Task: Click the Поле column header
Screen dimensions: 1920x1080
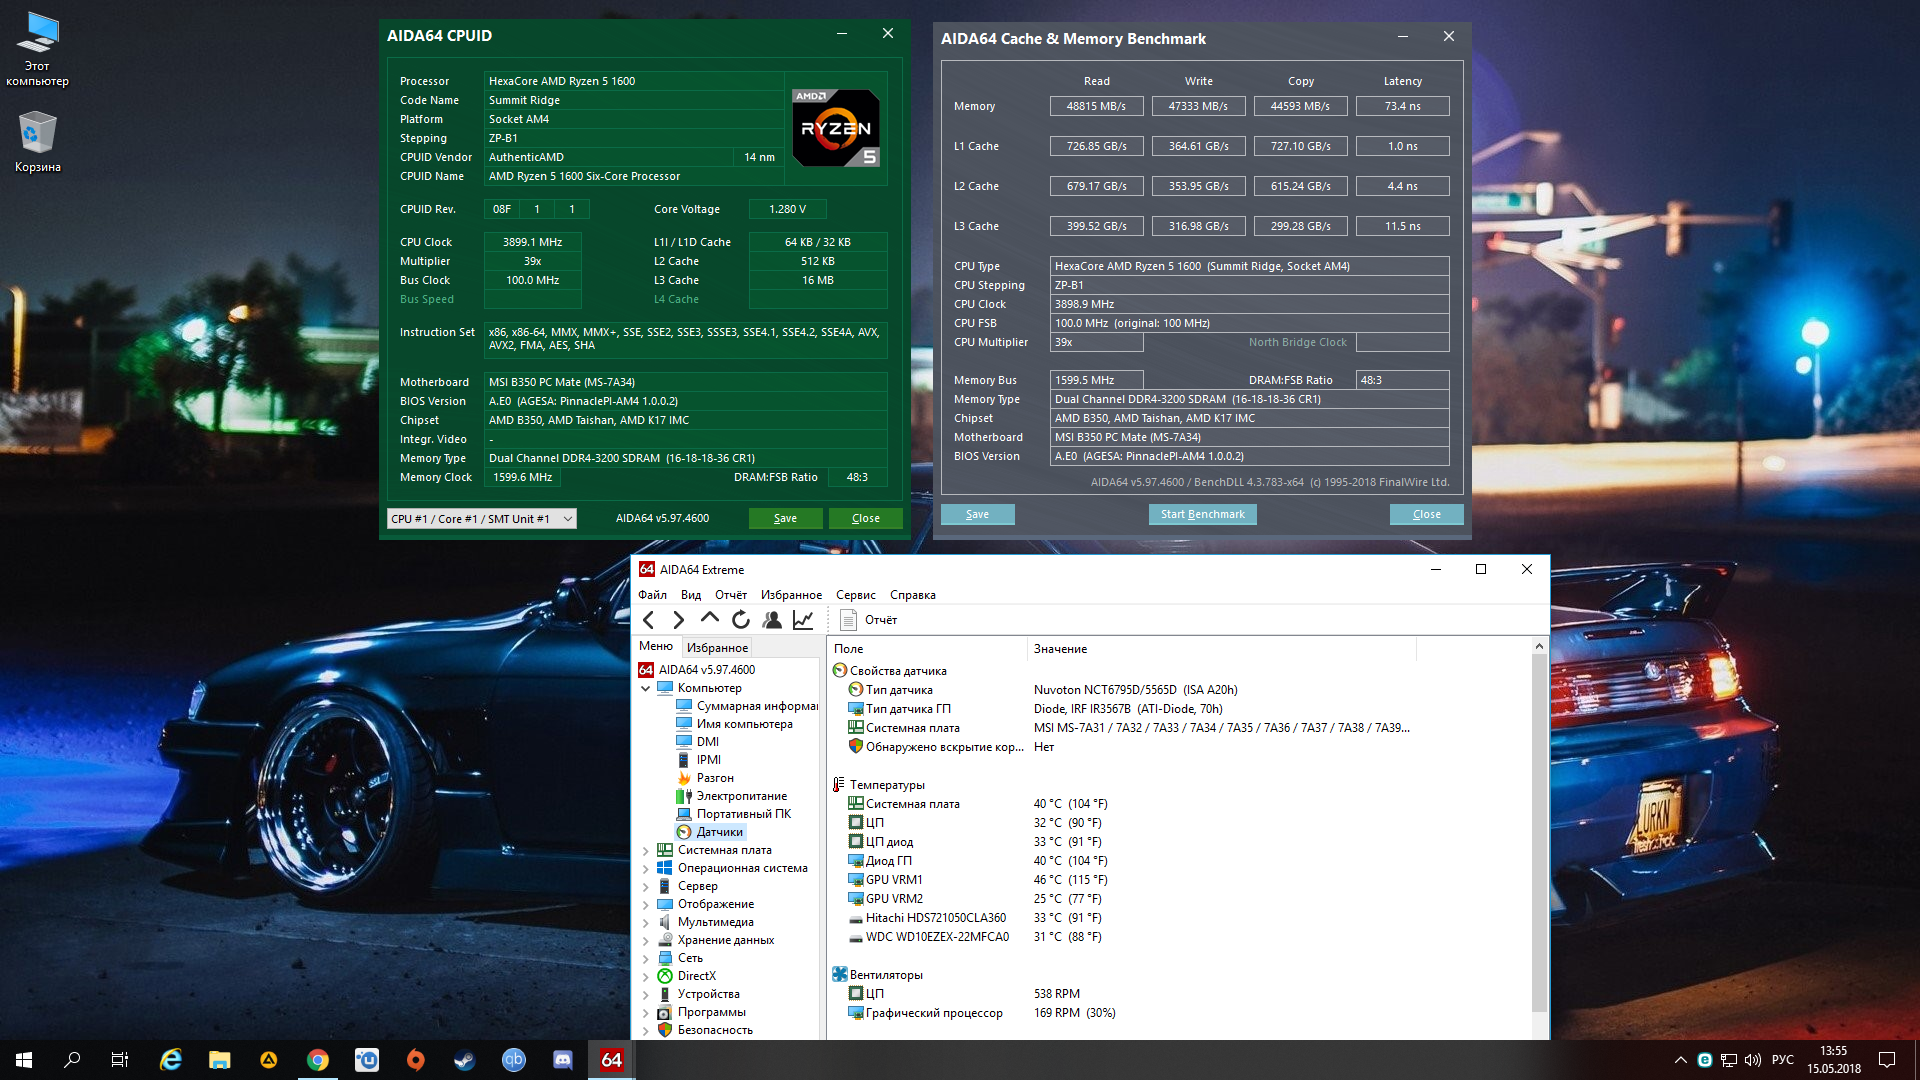Action: point(848,649)
